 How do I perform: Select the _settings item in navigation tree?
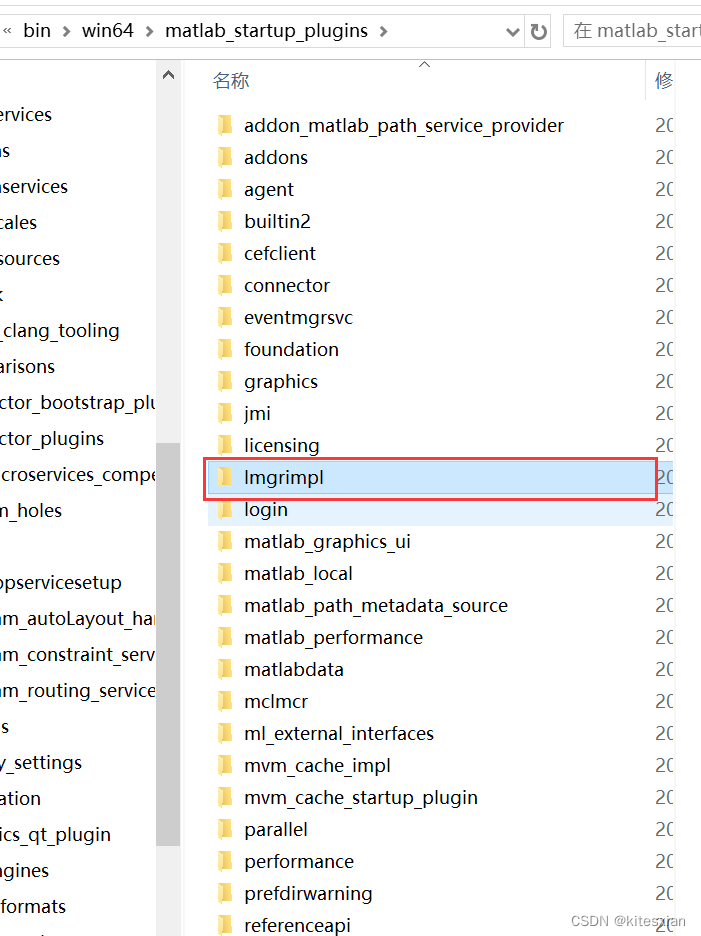point(41,763)
